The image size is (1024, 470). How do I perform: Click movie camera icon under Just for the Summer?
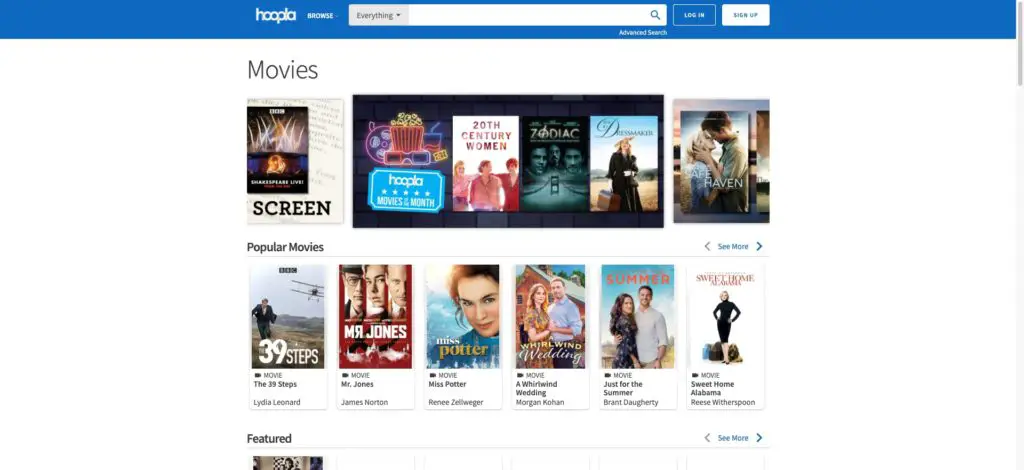(607, 375)
